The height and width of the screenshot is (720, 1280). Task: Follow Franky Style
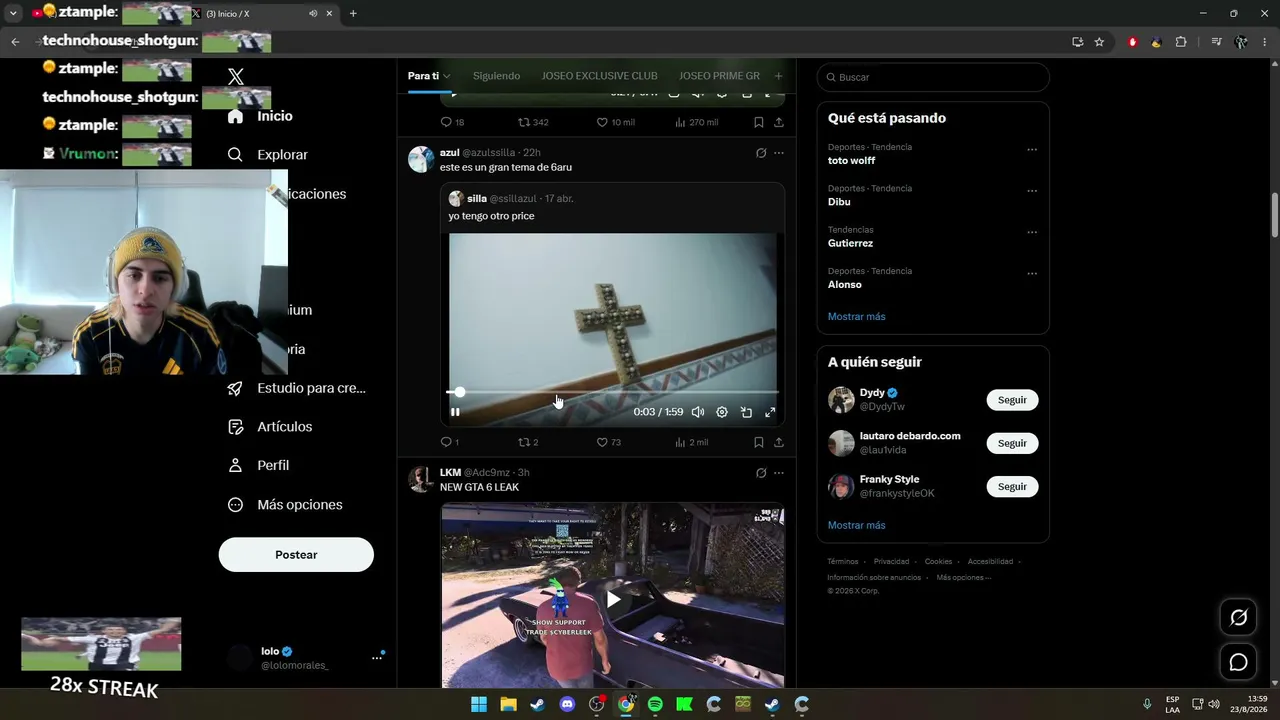click(1012, 486)
